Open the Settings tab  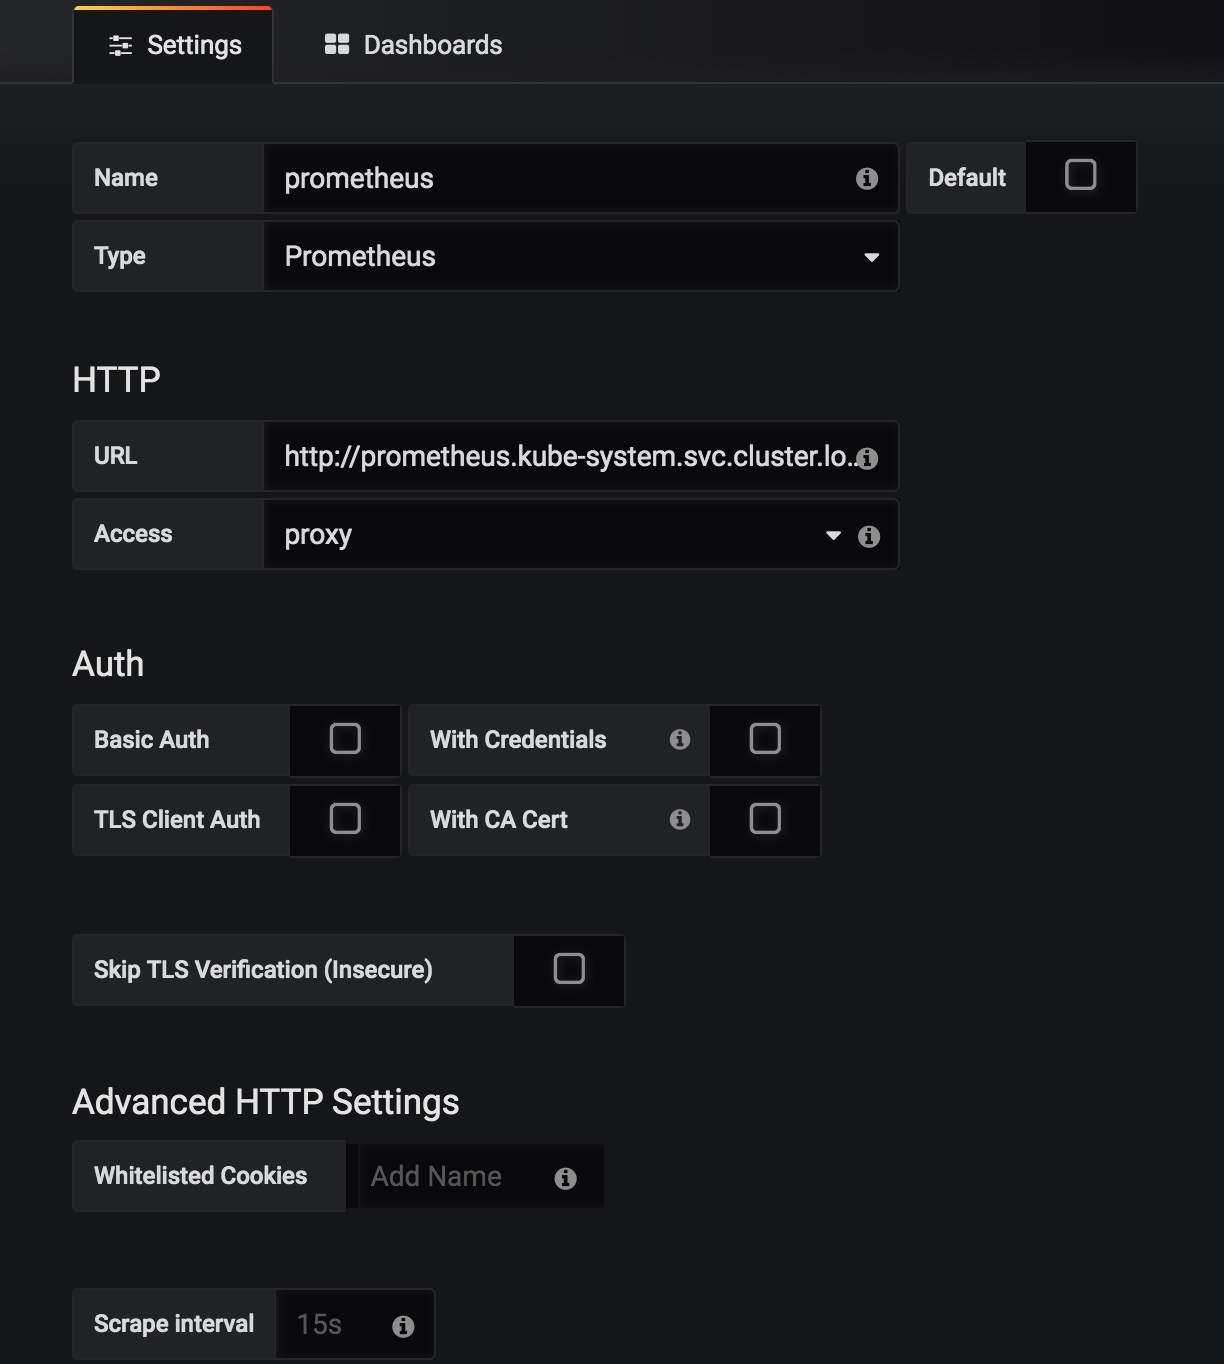click(173, 45)
